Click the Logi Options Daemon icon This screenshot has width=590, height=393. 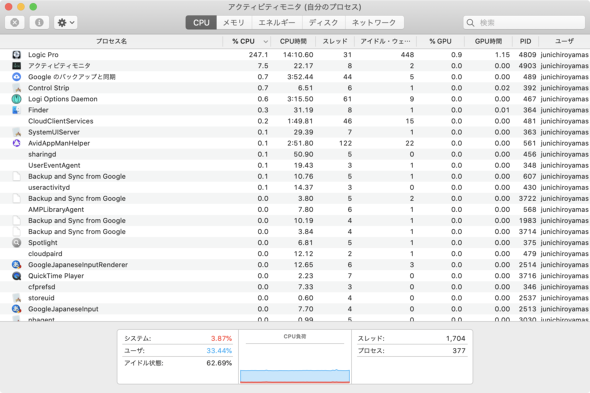pos(16,99)
